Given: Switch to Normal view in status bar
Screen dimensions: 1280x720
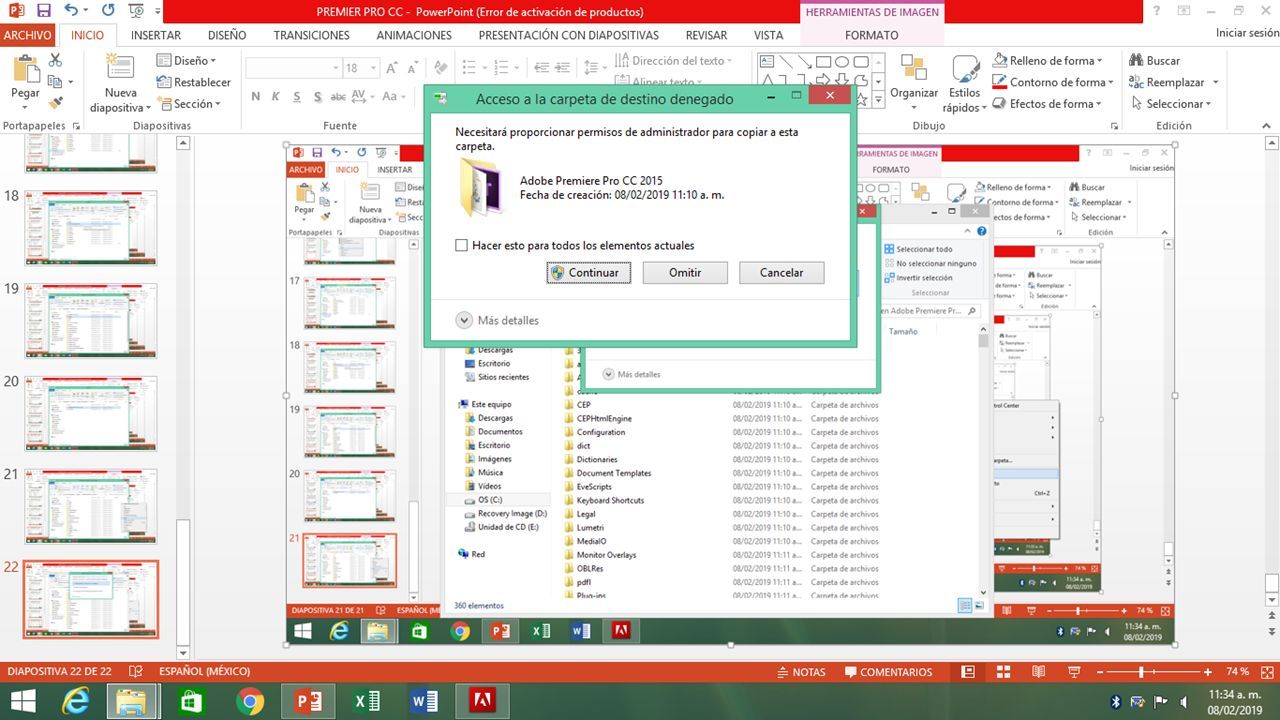Looking at the screenshot, I should click(x=967, y=672).
